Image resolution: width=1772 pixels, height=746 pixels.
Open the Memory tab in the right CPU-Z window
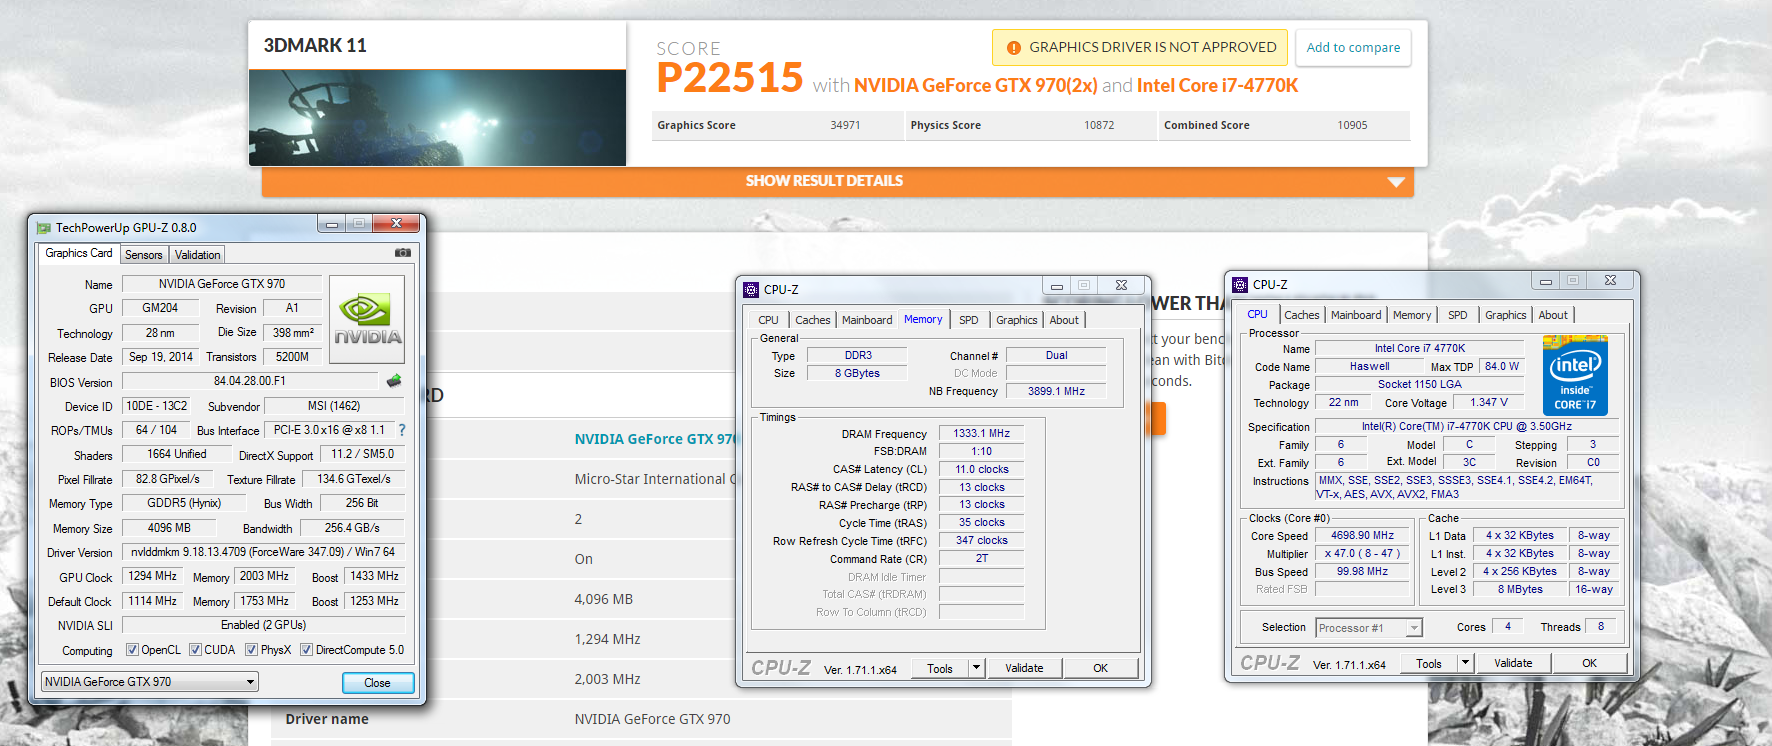[1412, 315]
